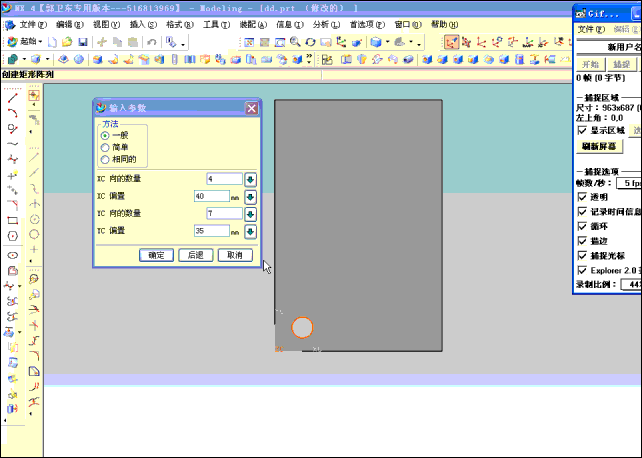Toggle Explorer 2.0 checkbox in Gif window

(x=582, y=270)
